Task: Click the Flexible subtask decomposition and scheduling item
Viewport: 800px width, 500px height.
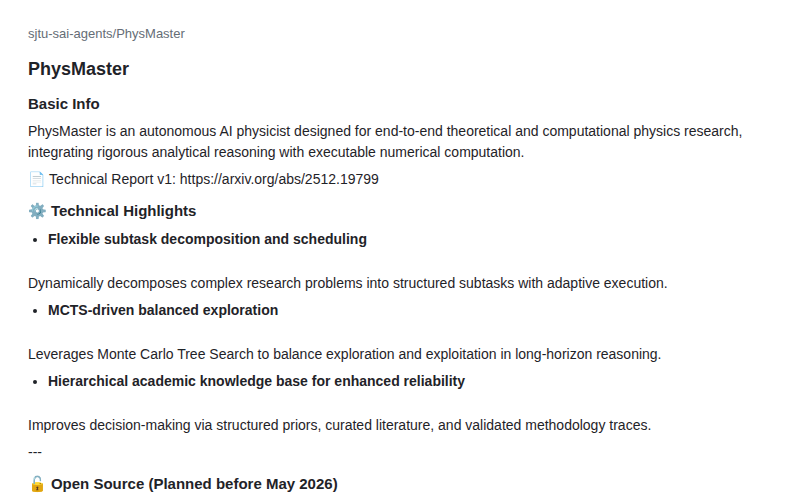Action: pyautogui.click(x=207, y=239)
